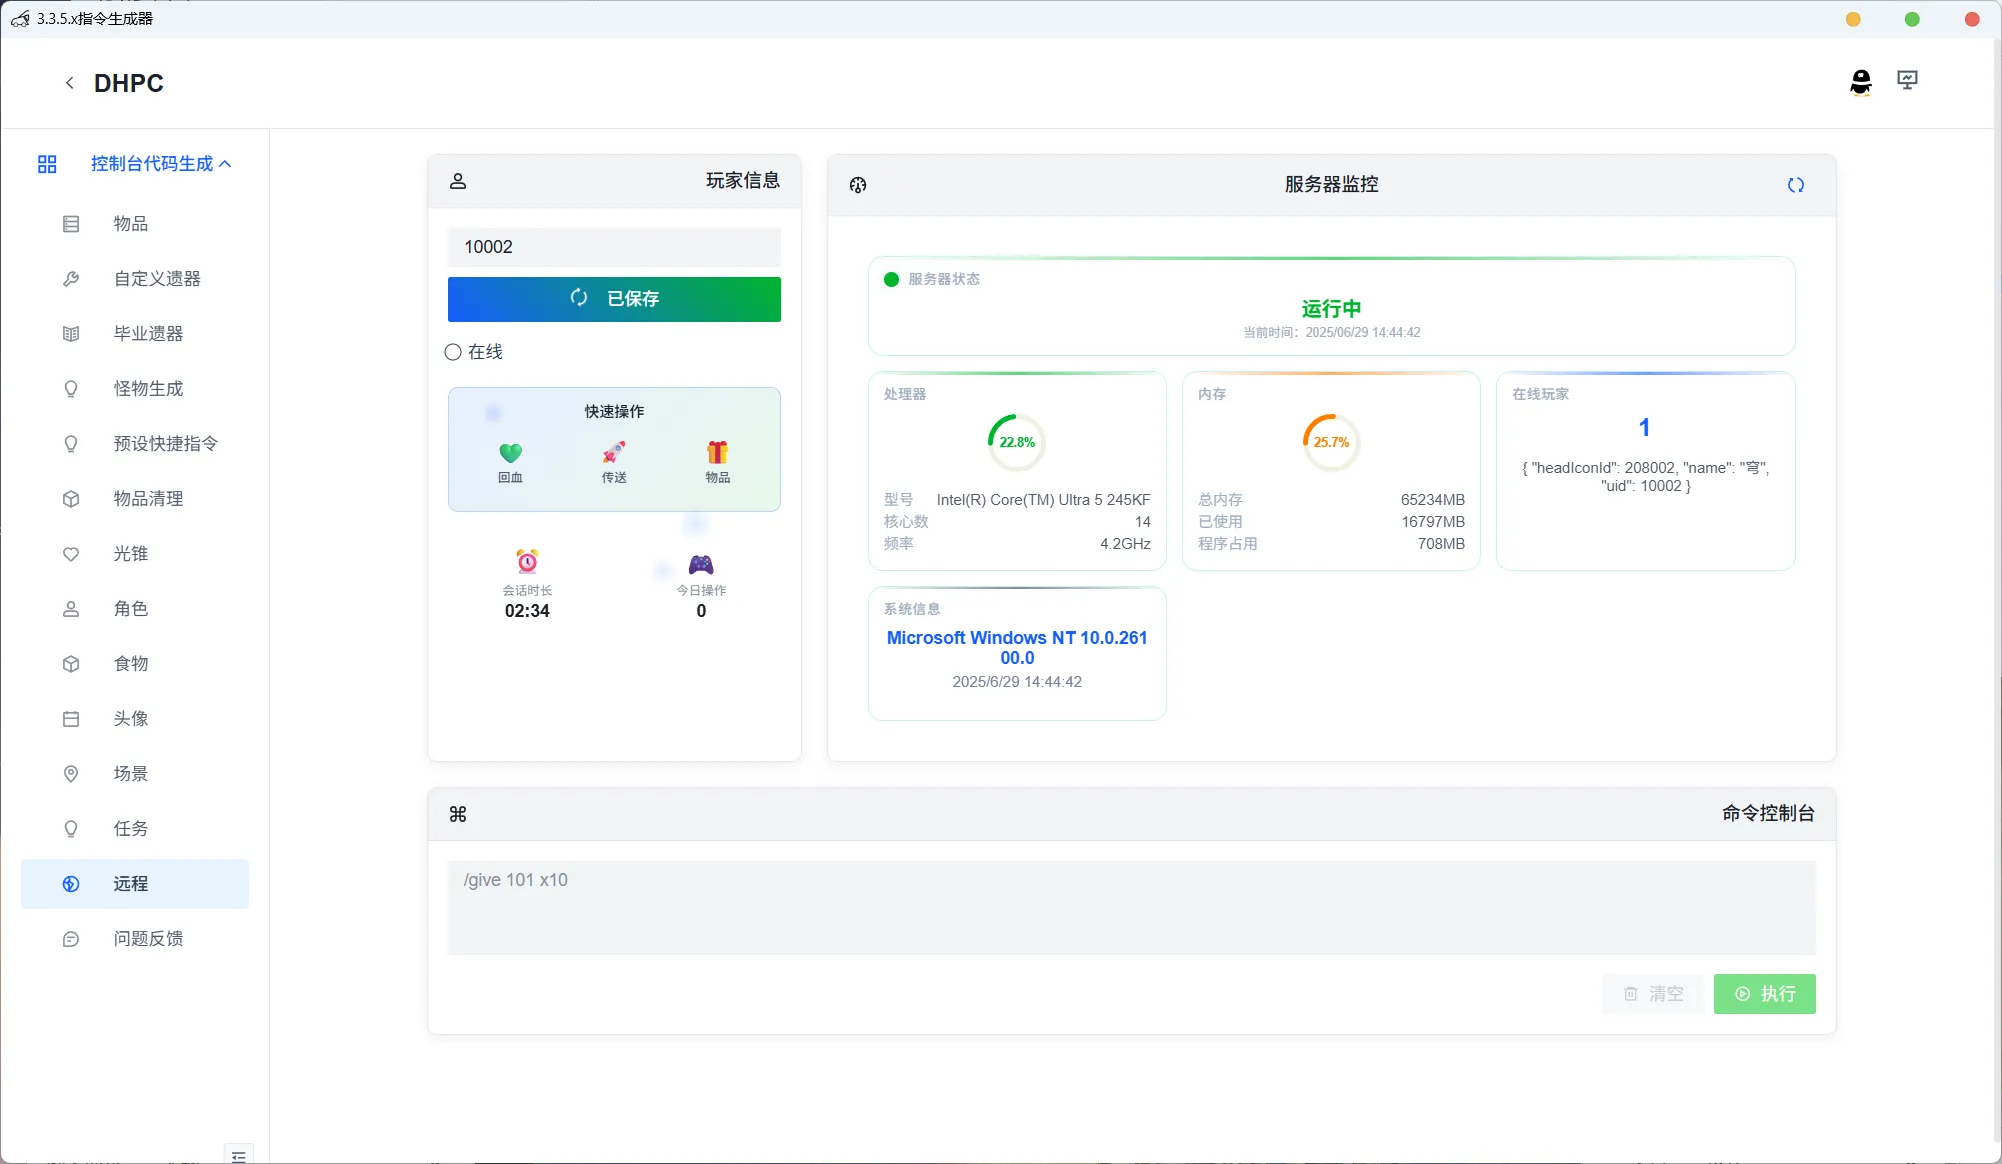Screen dimensions: 2002x1164
Task: Click the presentation screen icon in header
Action: tap(1907, 80)
